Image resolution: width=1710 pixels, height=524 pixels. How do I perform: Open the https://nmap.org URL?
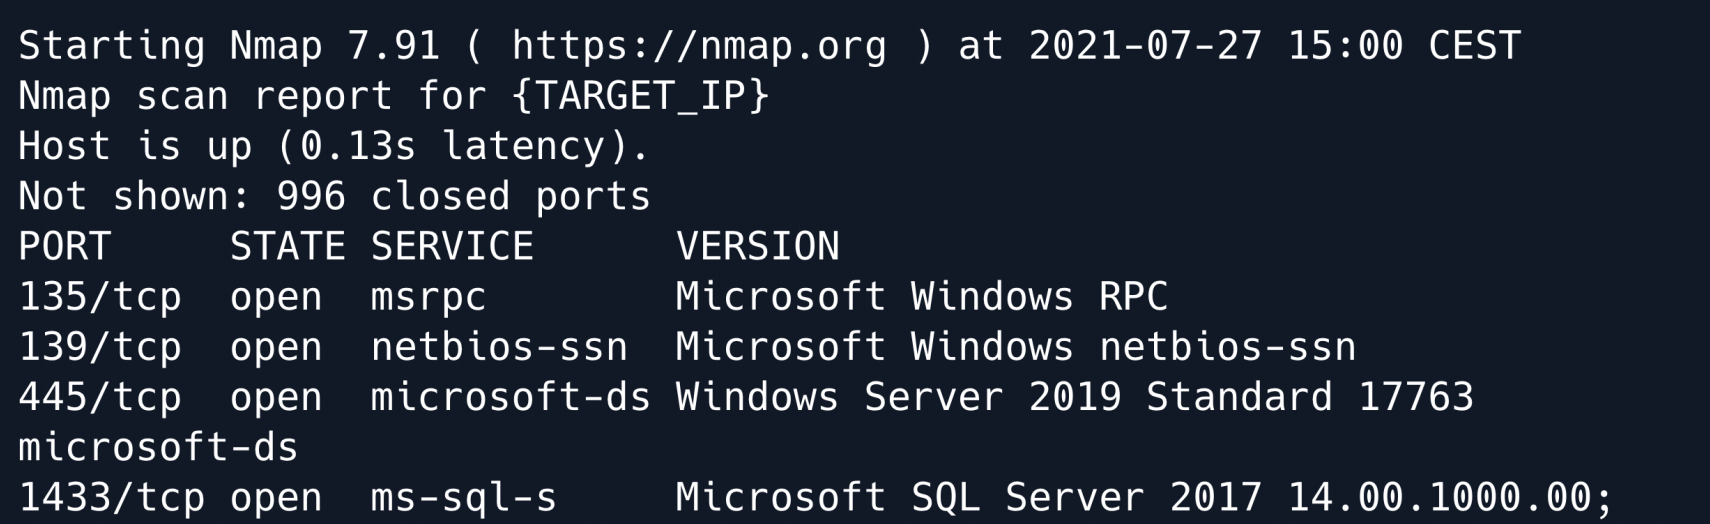click(698, 46)
